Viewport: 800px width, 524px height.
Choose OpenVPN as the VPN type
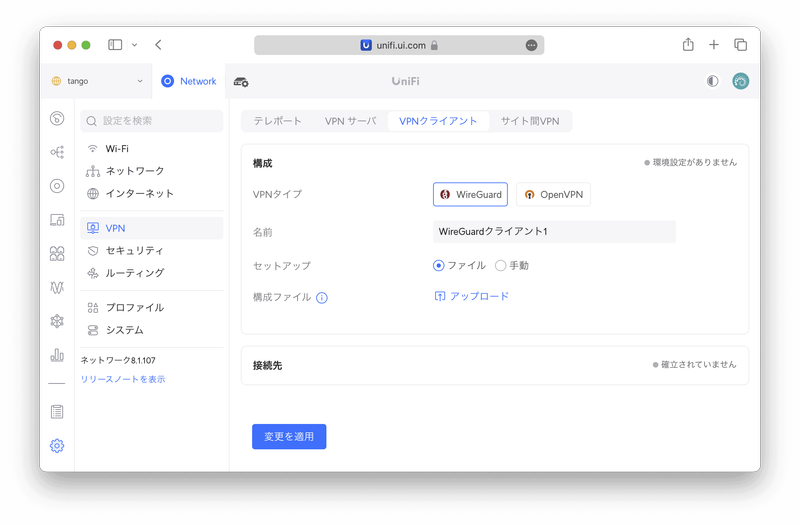tap(553, 194)
